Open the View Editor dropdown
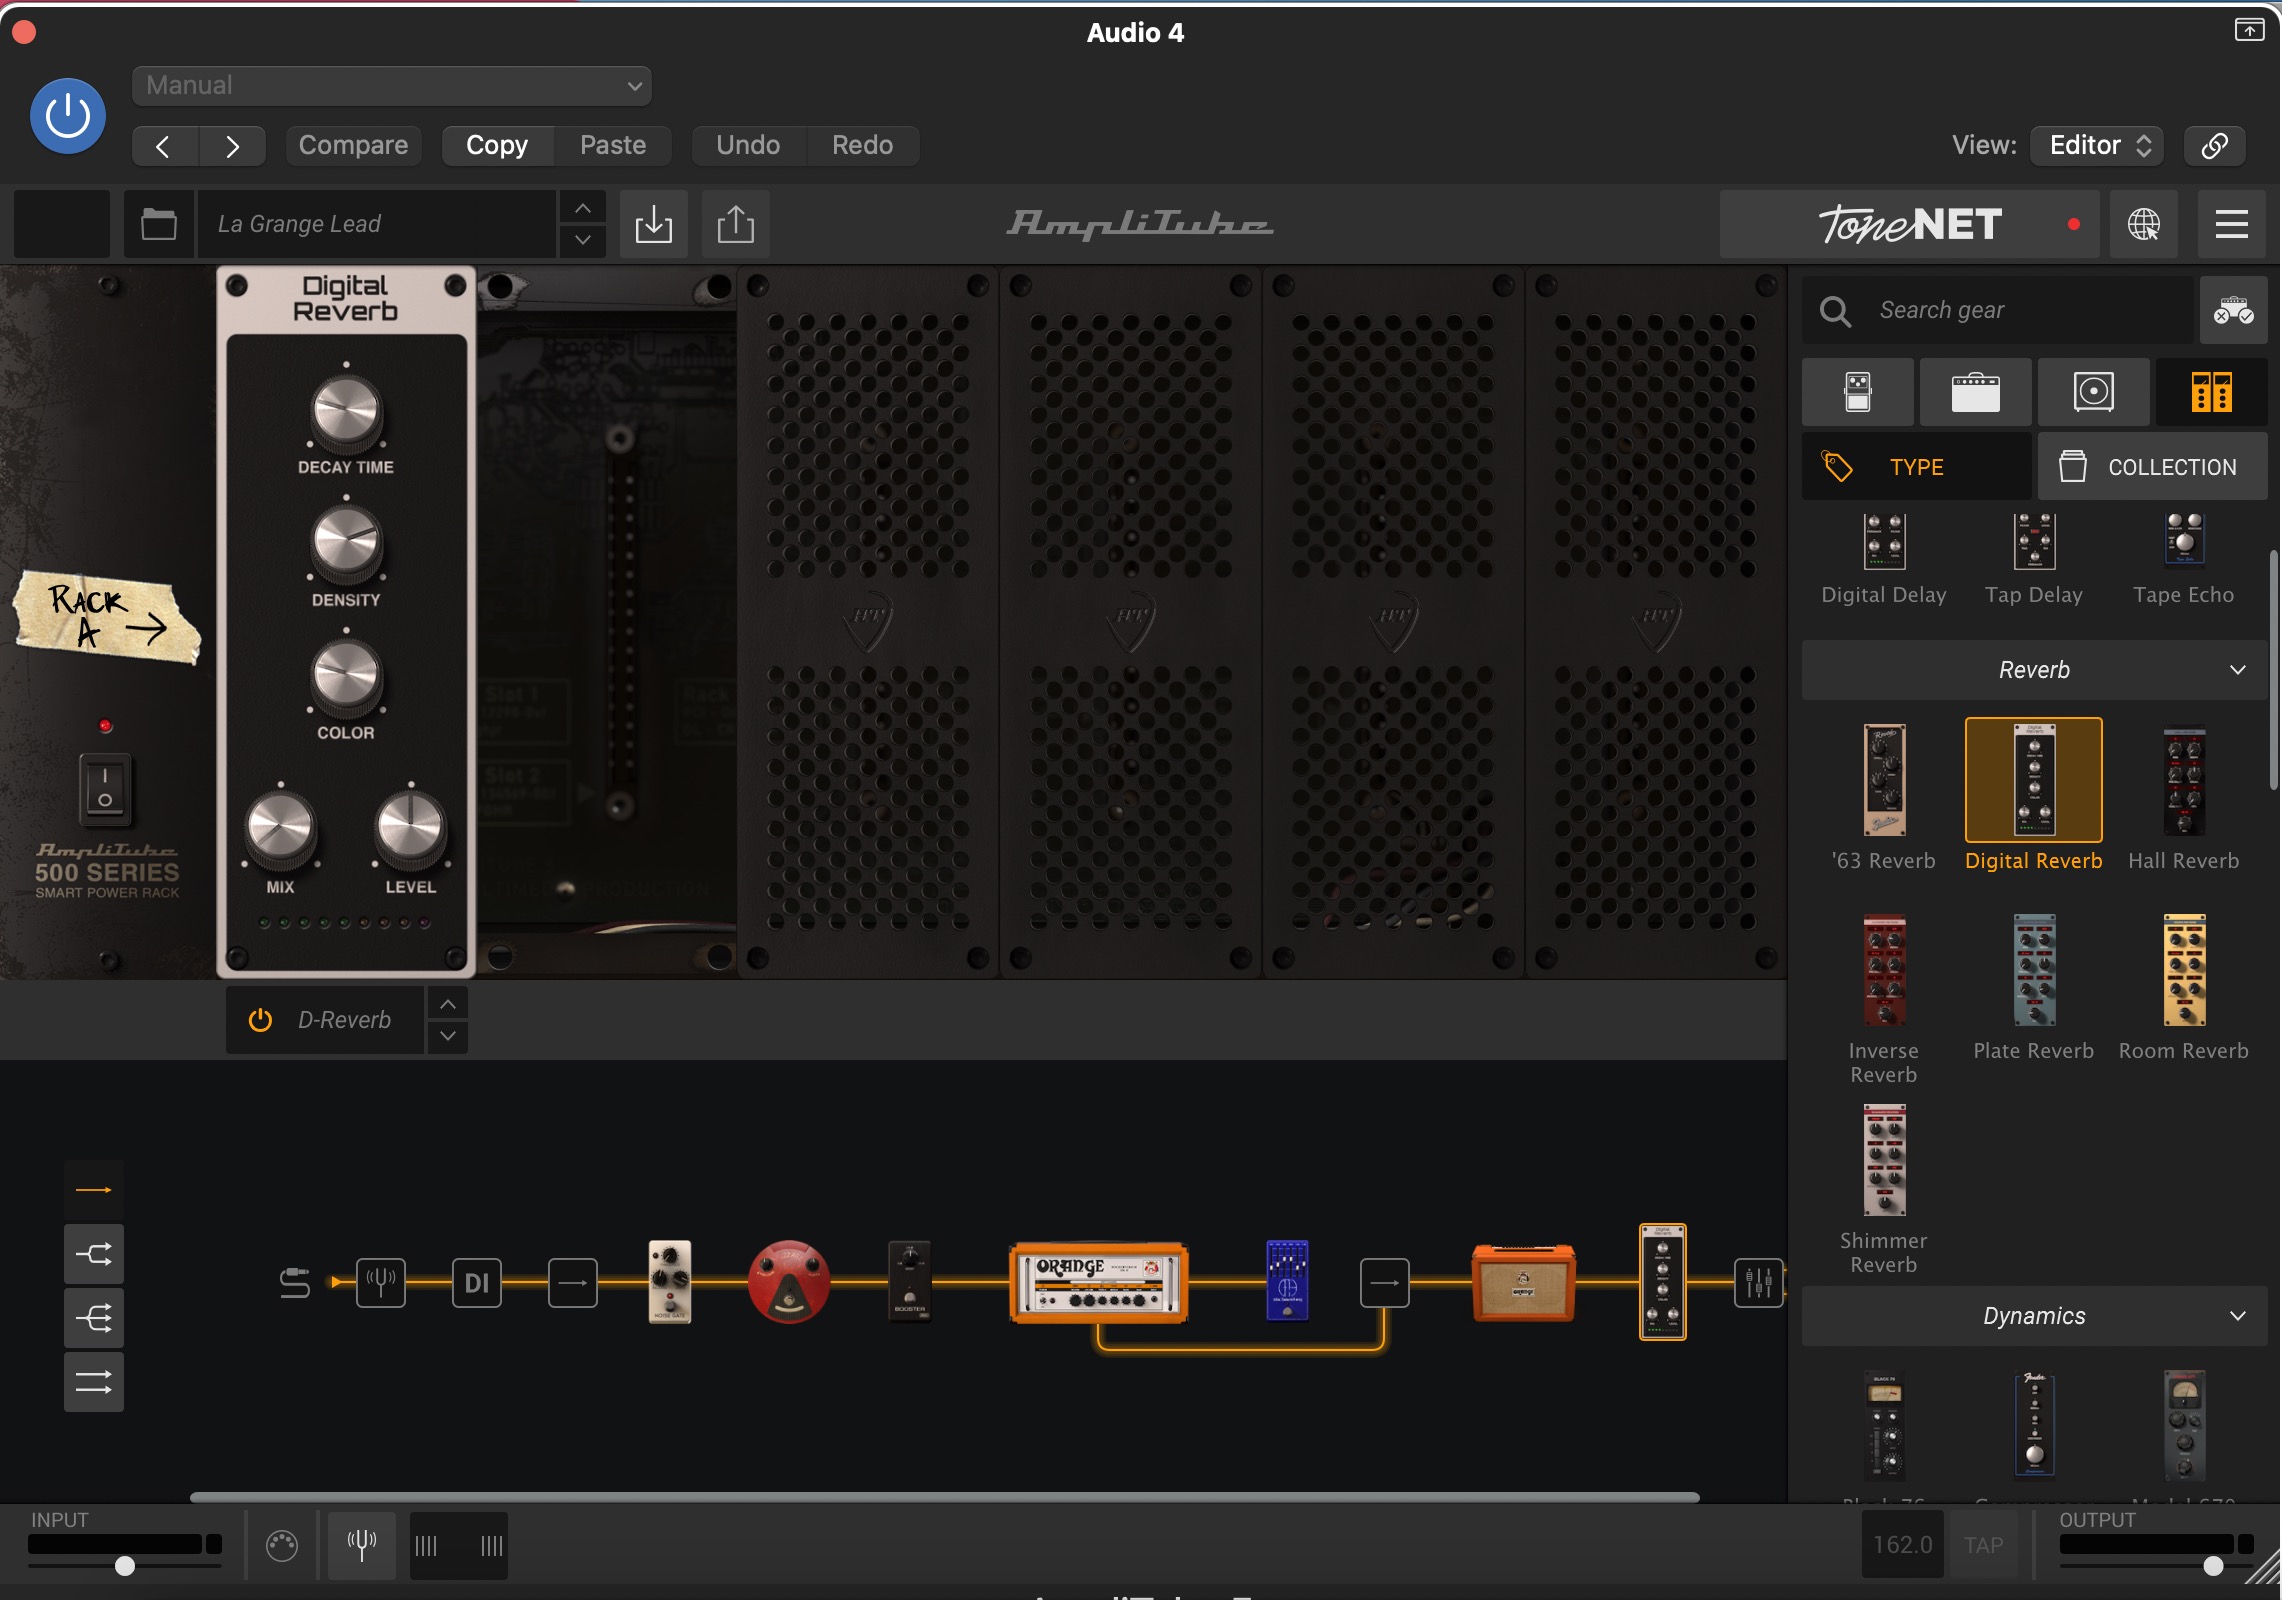The image size is (2282, 1600). click(2098, 146)
